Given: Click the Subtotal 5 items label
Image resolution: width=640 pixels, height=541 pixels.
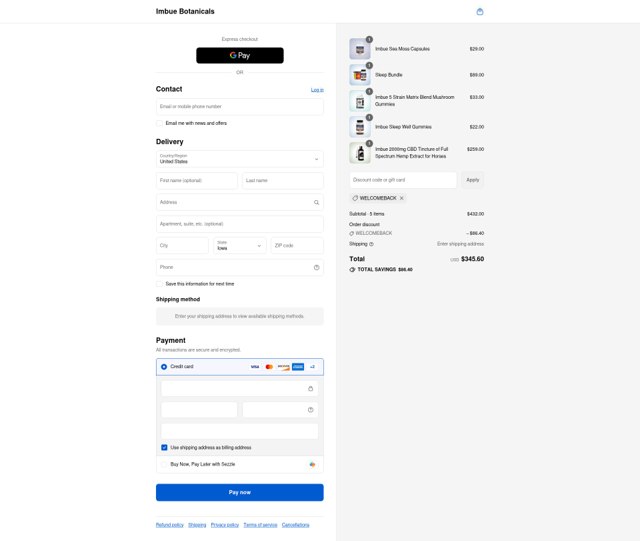Looking at the screenshot, I should tap(367, 214).
